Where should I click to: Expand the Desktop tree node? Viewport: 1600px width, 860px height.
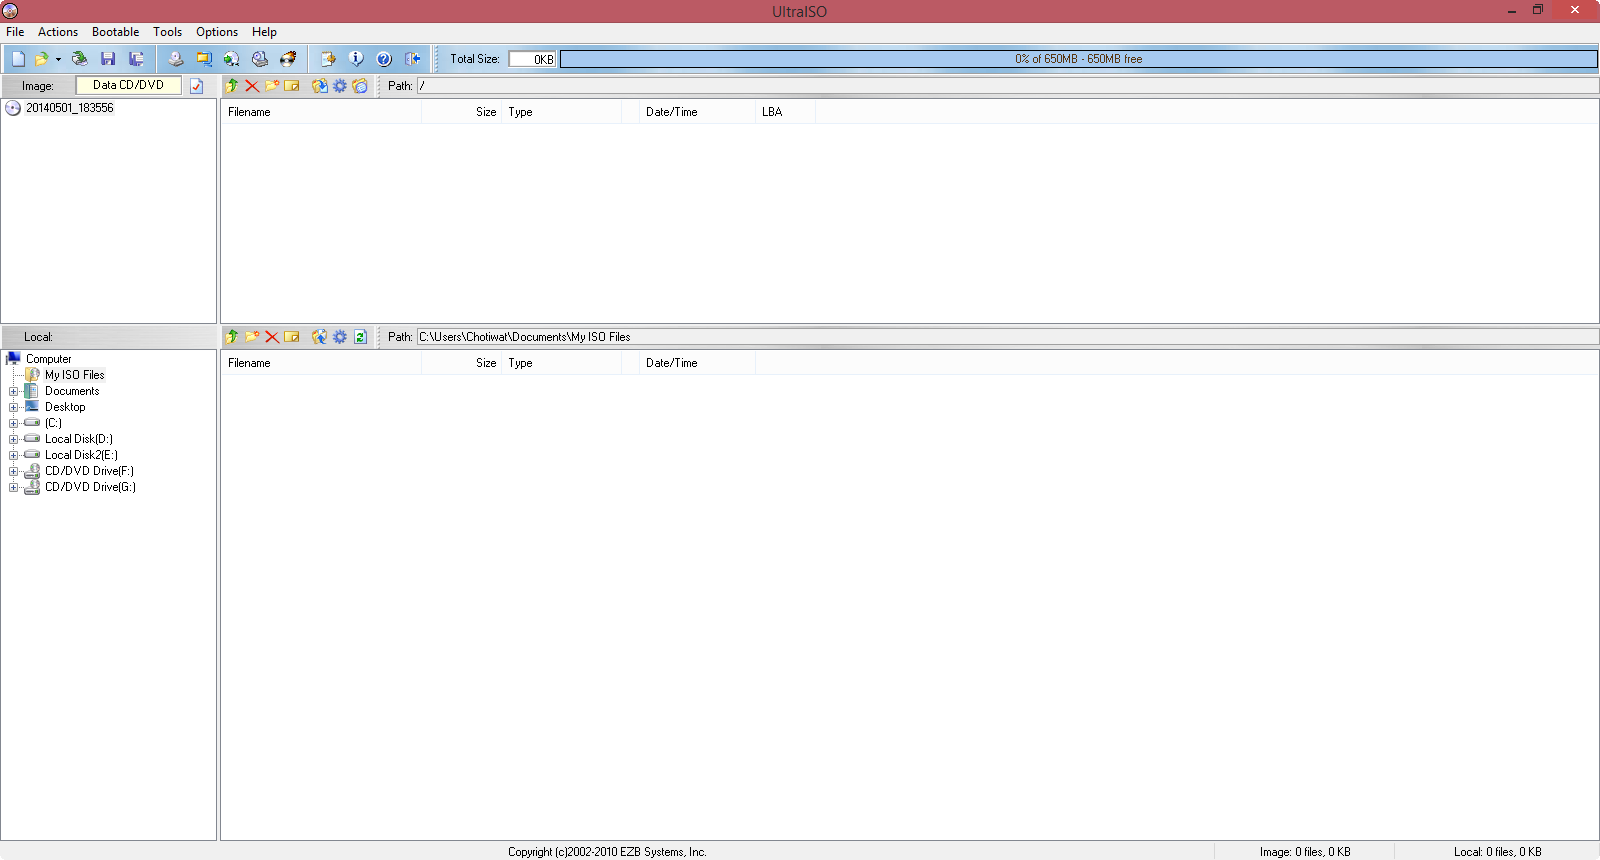pyautogui.click(x=14, y=407)
